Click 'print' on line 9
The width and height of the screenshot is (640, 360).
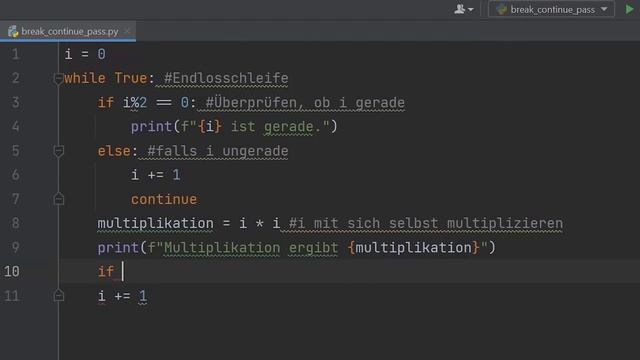coord(118,247)
